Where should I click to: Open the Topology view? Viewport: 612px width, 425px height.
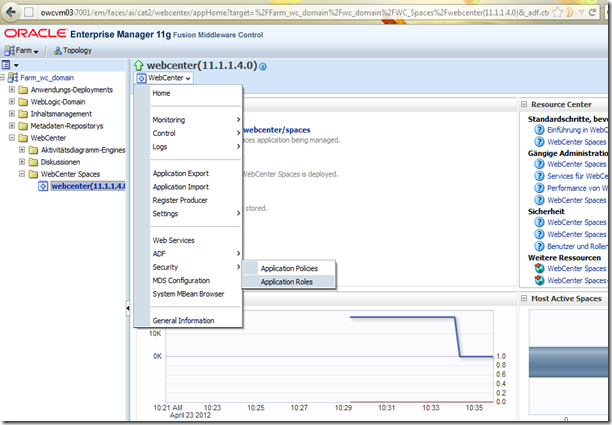point(73,50)
